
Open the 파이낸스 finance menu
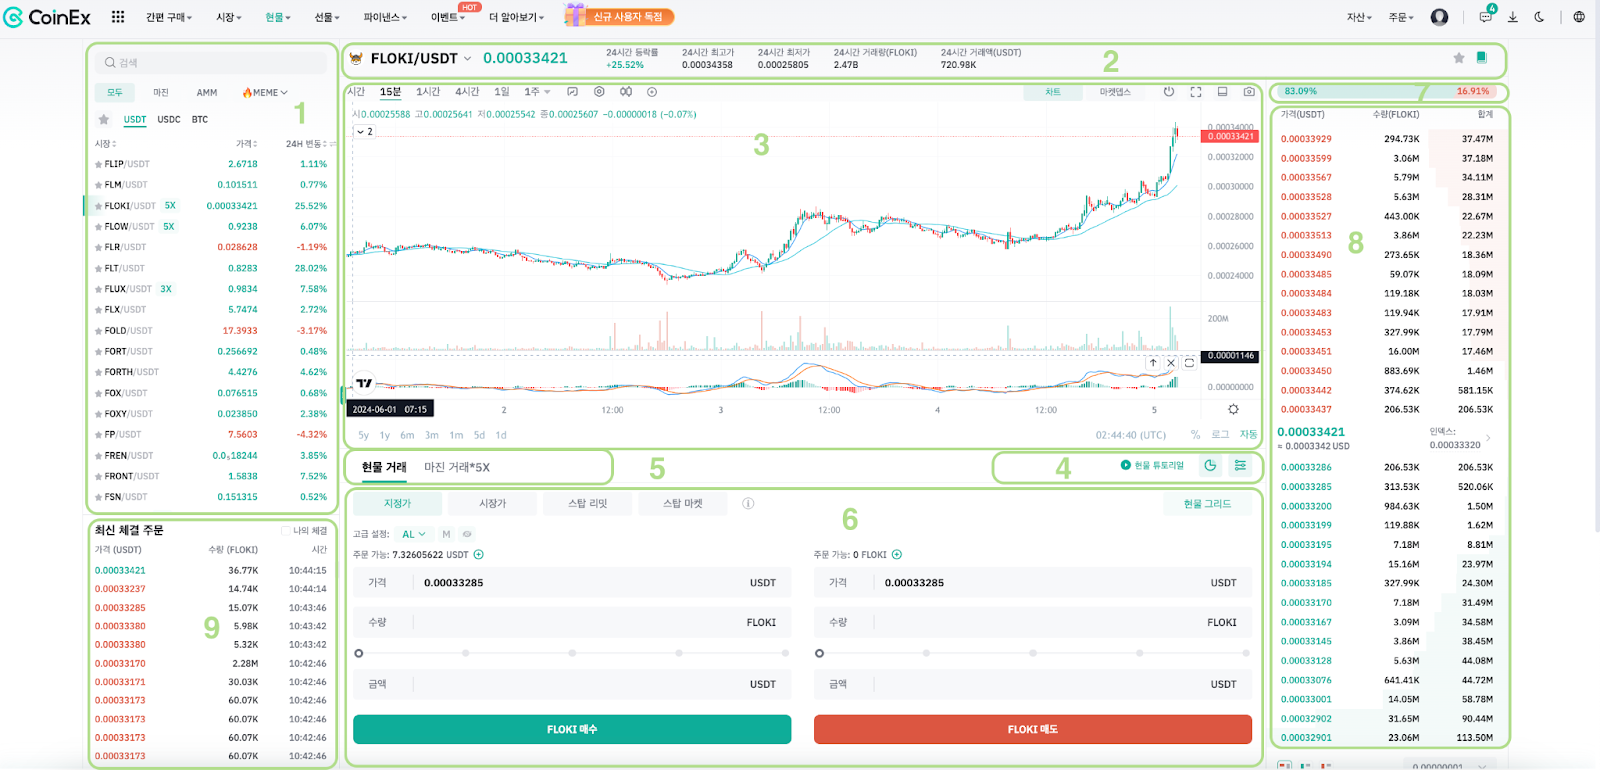click(385, 17)
